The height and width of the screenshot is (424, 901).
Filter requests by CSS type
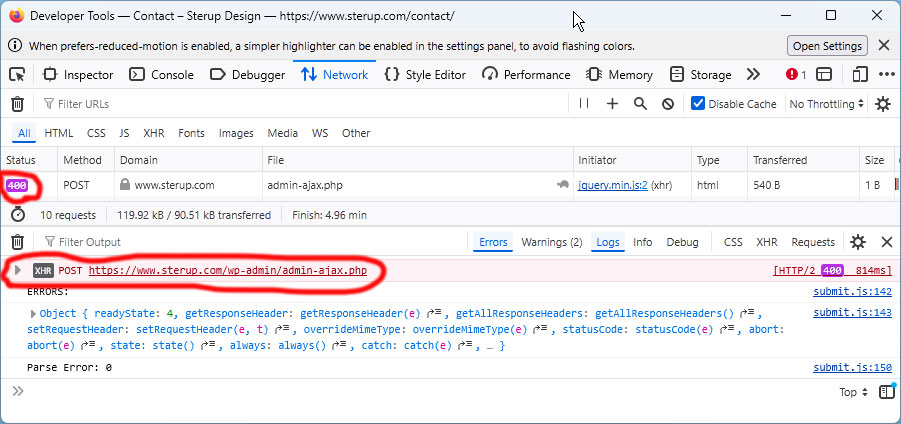click(x=96, y=133)
